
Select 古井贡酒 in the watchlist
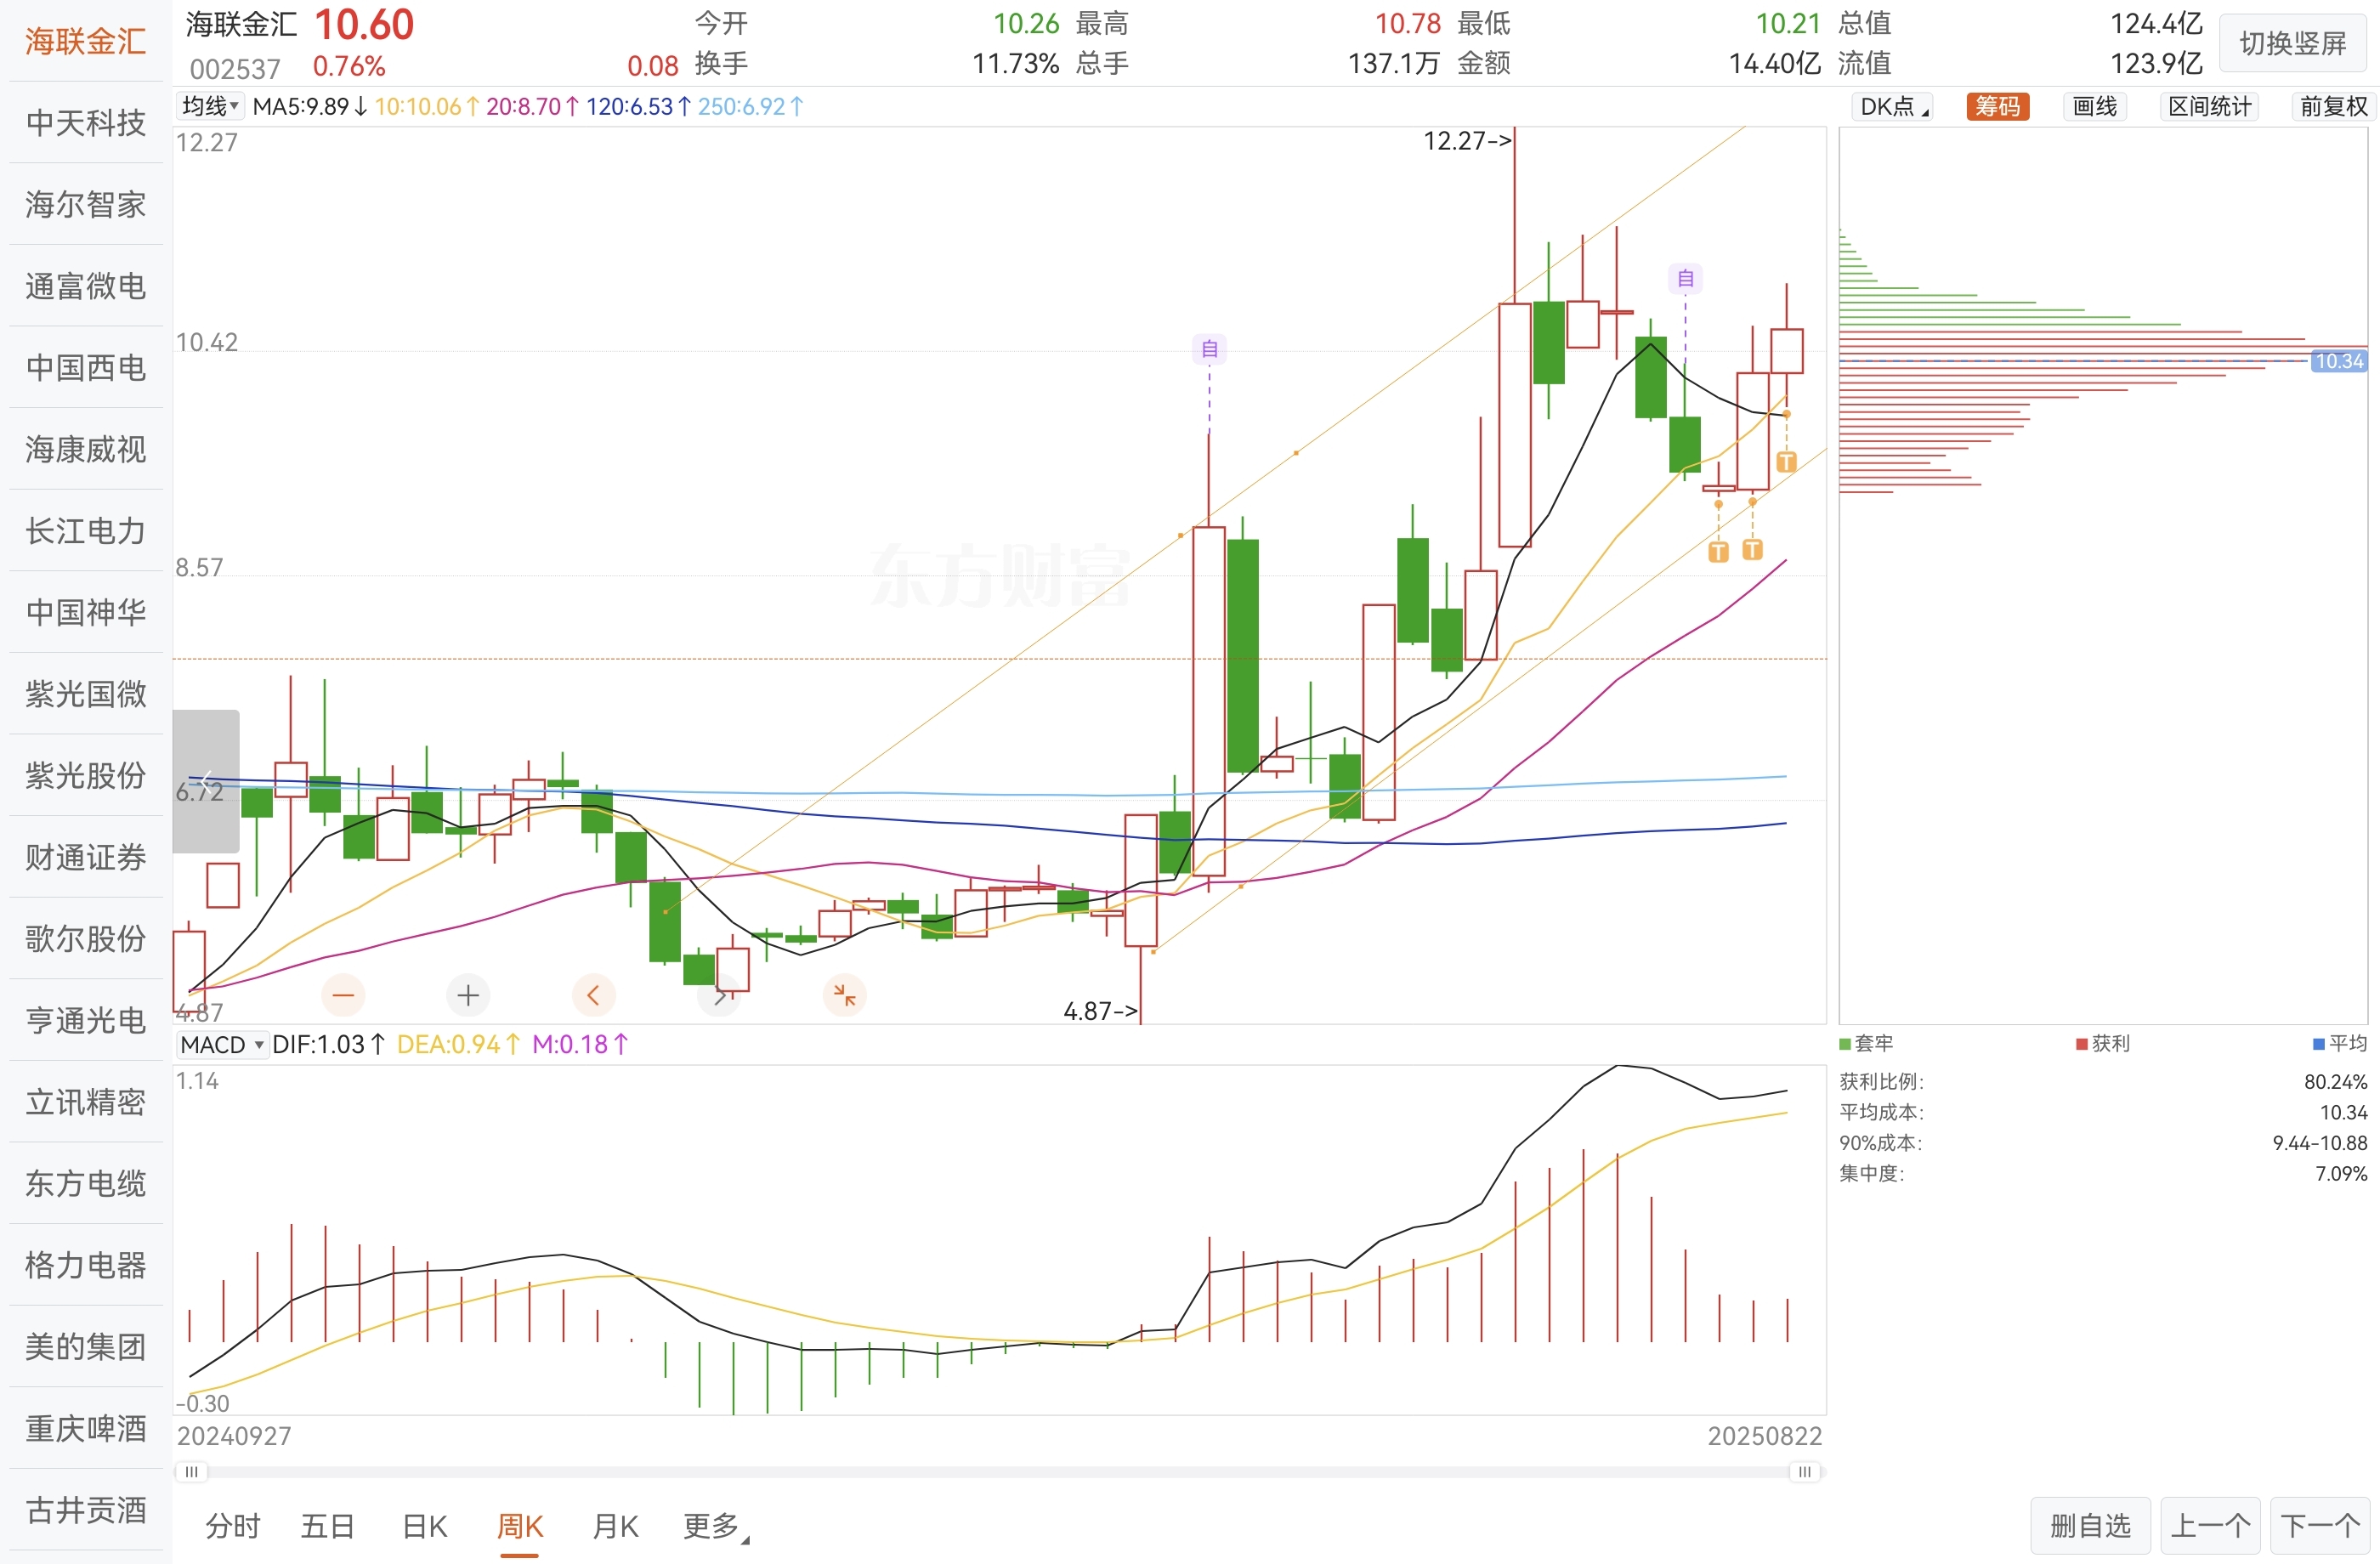coord(86,1510)
